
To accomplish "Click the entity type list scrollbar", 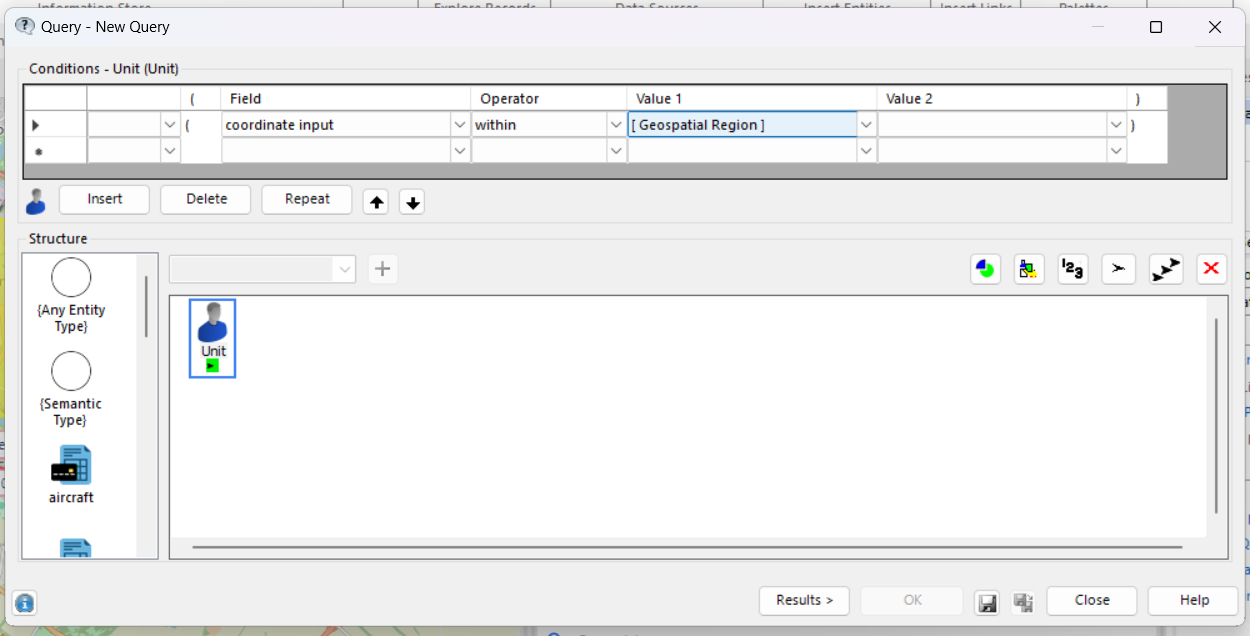I will point(146,306).
